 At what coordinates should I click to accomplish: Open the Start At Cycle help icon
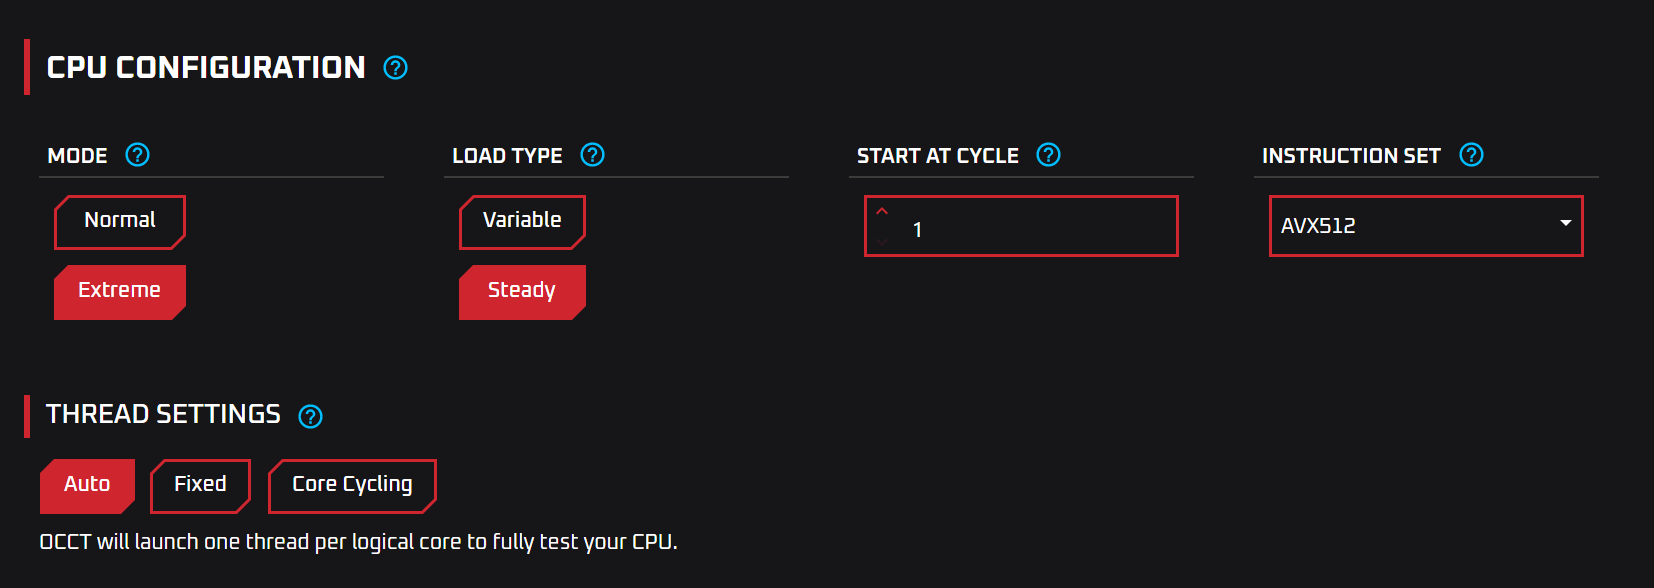tap(1048, 155)
